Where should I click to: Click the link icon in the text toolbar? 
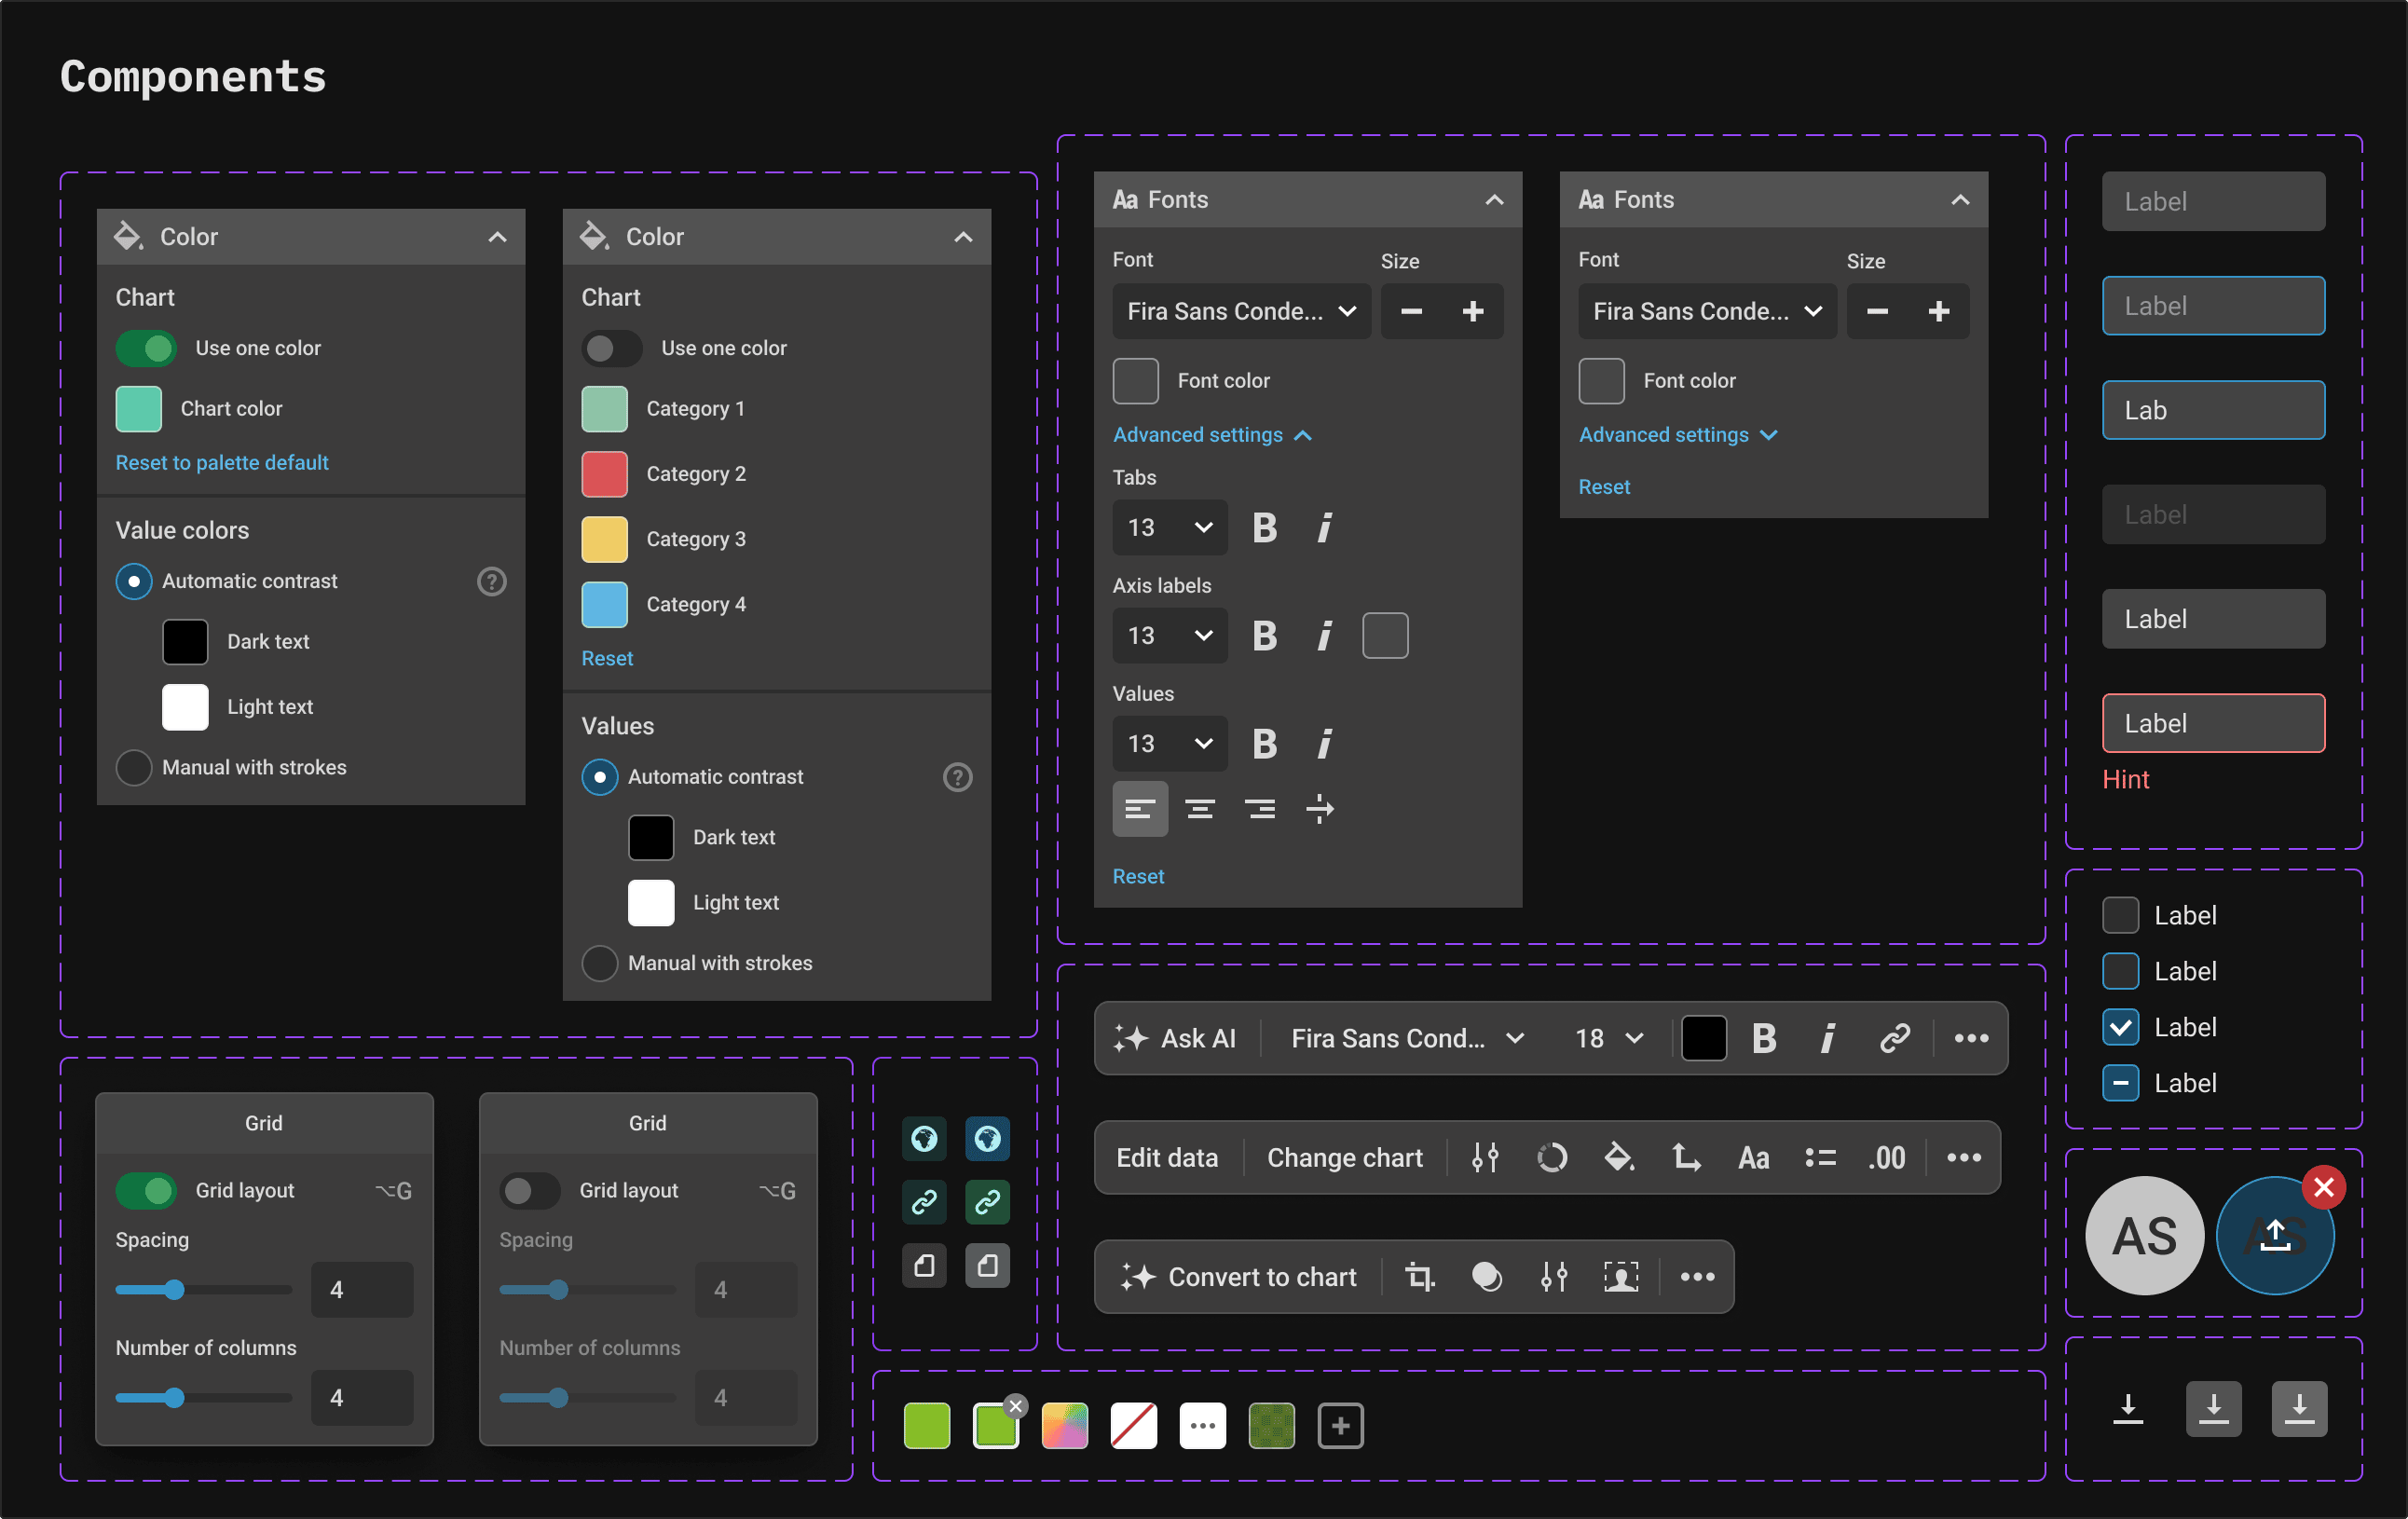pos(1894,1038)
